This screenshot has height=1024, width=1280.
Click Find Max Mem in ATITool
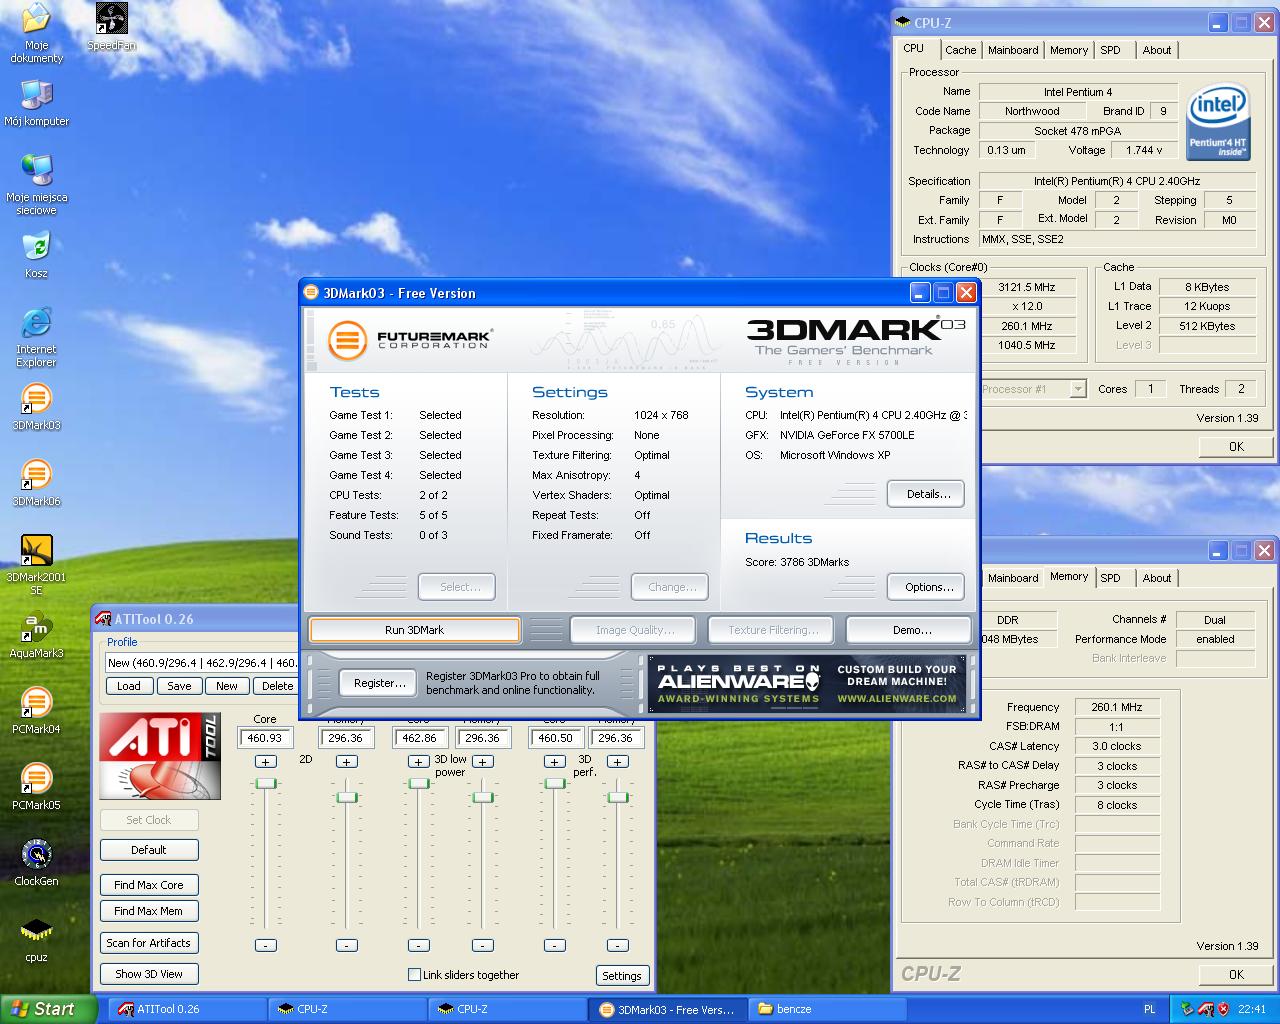149,911
